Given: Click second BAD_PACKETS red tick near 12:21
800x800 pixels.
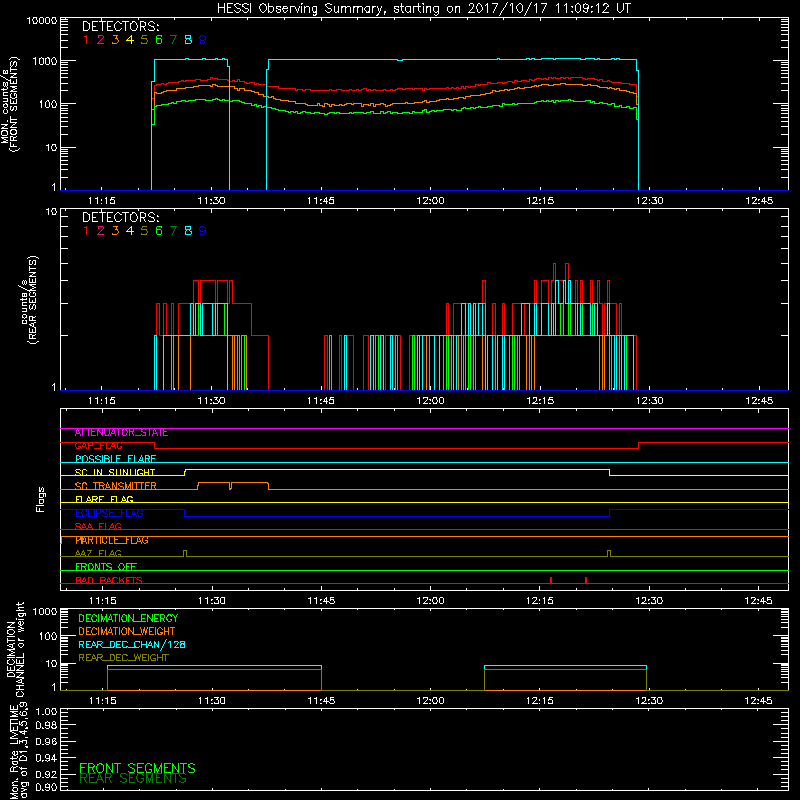Looking at the screenshot, I should click(586, 580).
